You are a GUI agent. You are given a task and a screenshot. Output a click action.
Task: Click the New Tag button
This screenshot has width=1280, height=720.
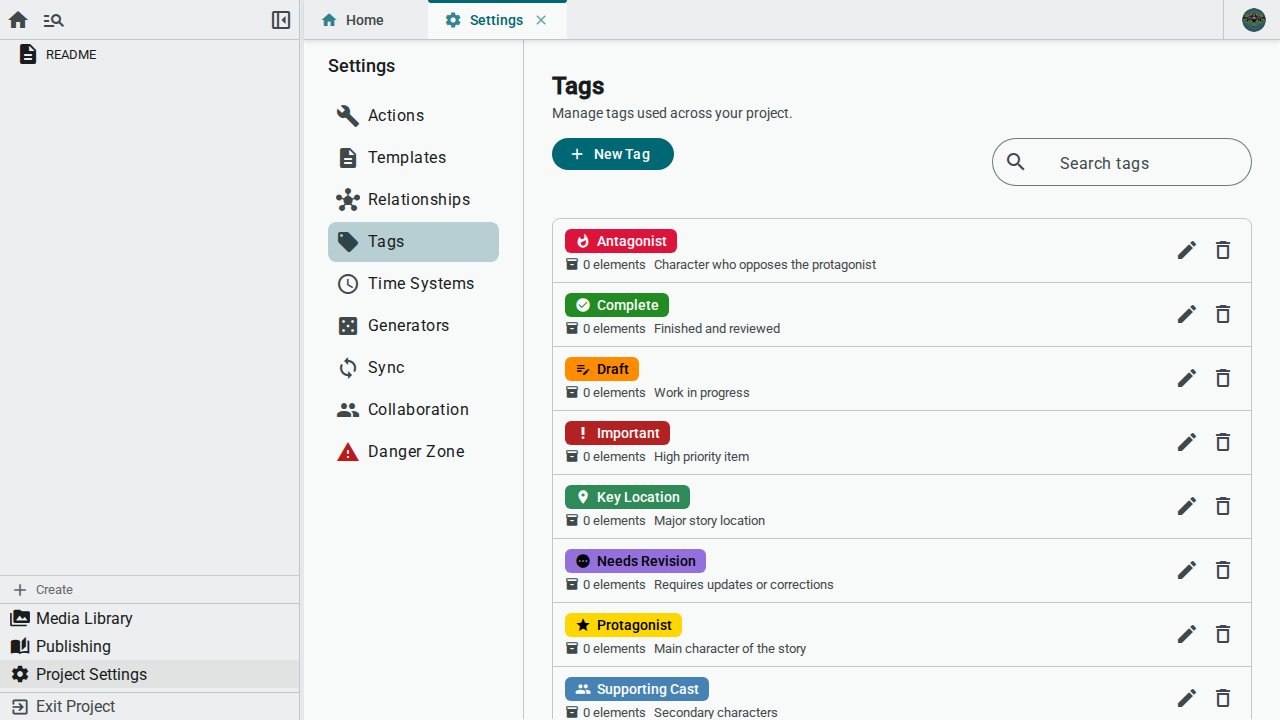pos(613,154)
